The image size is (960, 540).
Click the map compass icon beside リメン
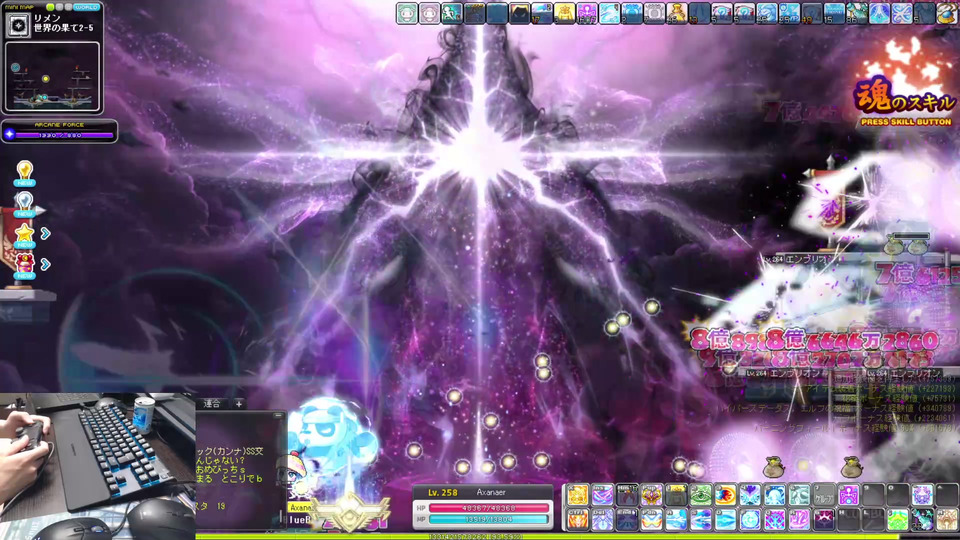pyautogui.click(x=18, y=26)
